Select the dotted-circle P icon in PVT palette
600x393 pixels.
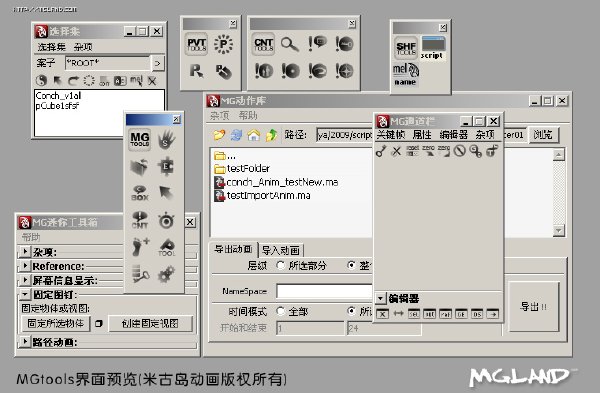(x=223, y=44)
